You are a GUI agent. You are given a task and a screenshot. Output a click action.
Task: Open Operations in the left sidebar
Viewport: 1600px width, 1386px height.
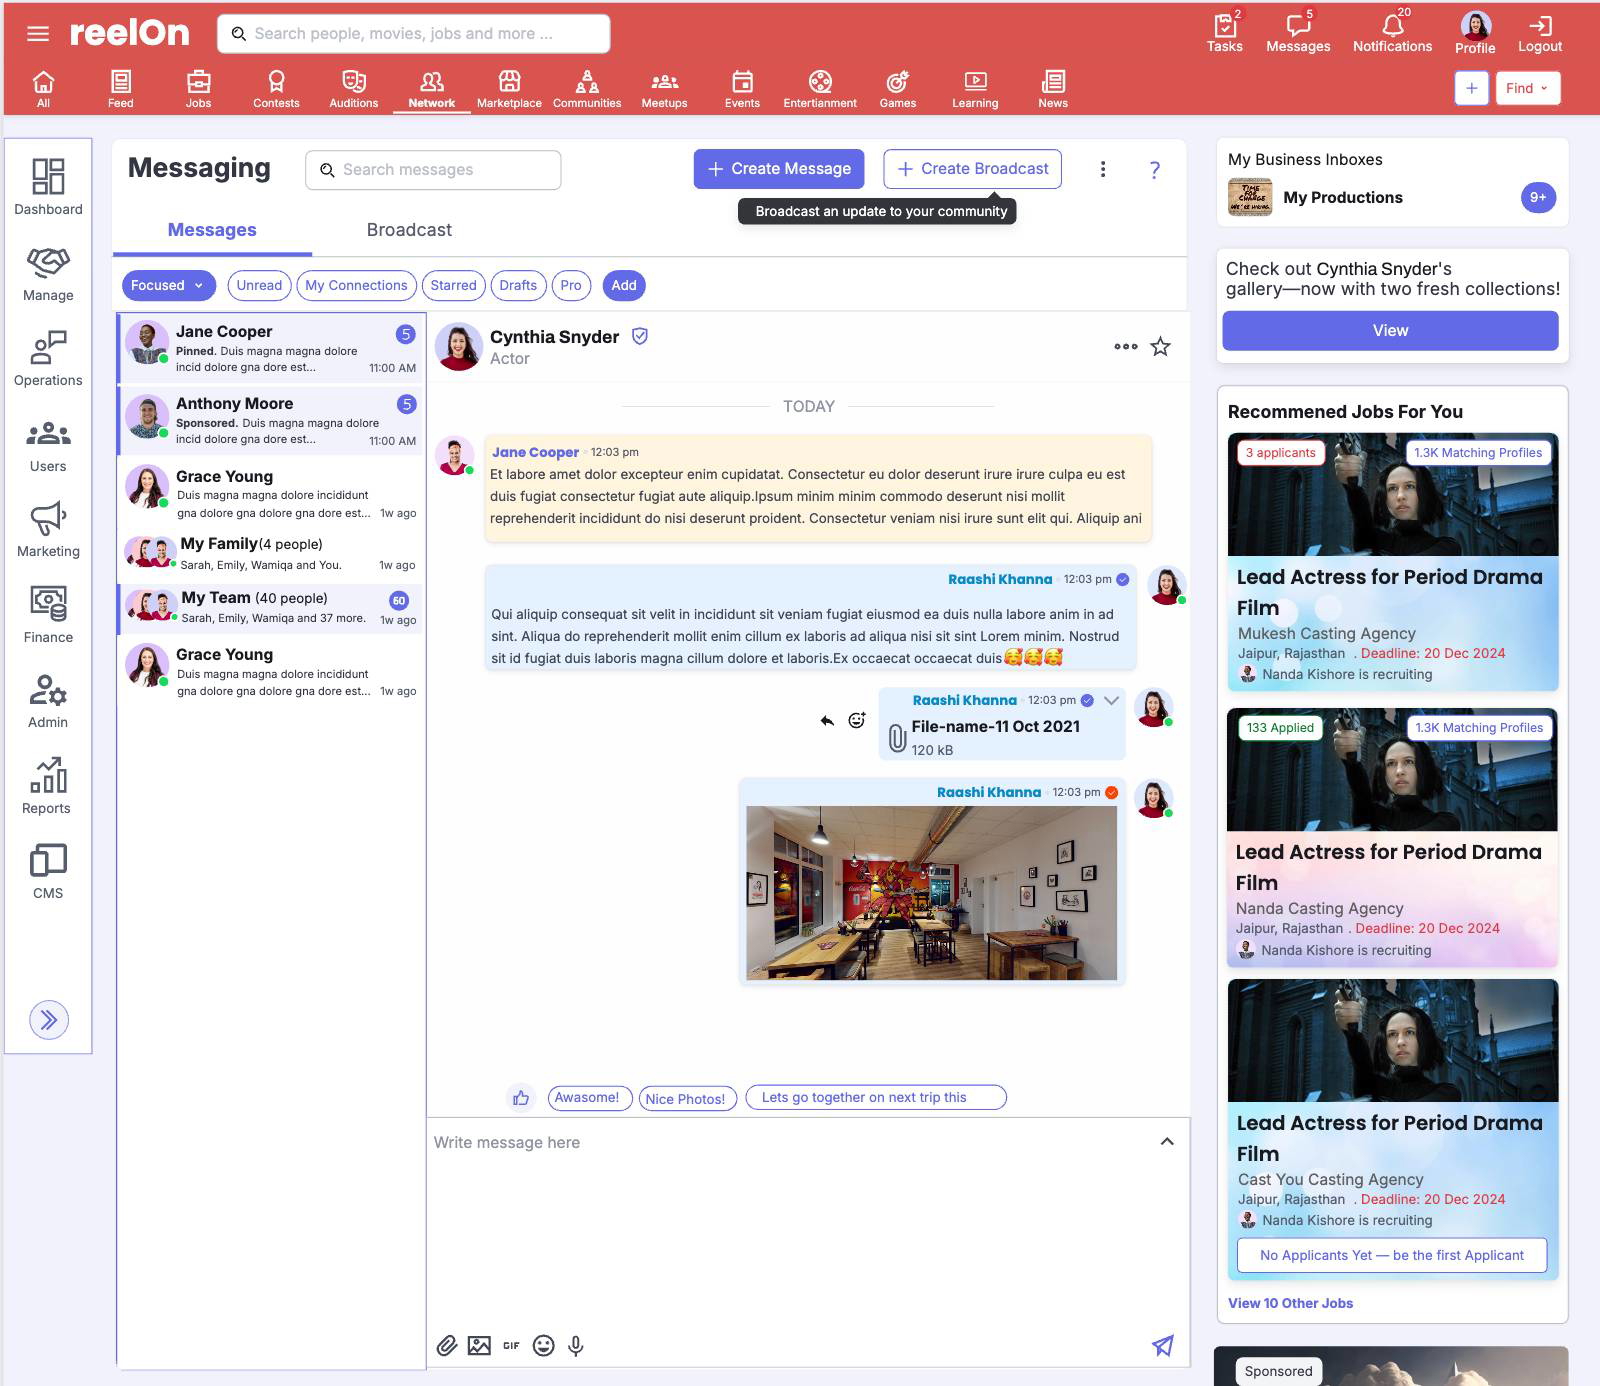(48, 359)
